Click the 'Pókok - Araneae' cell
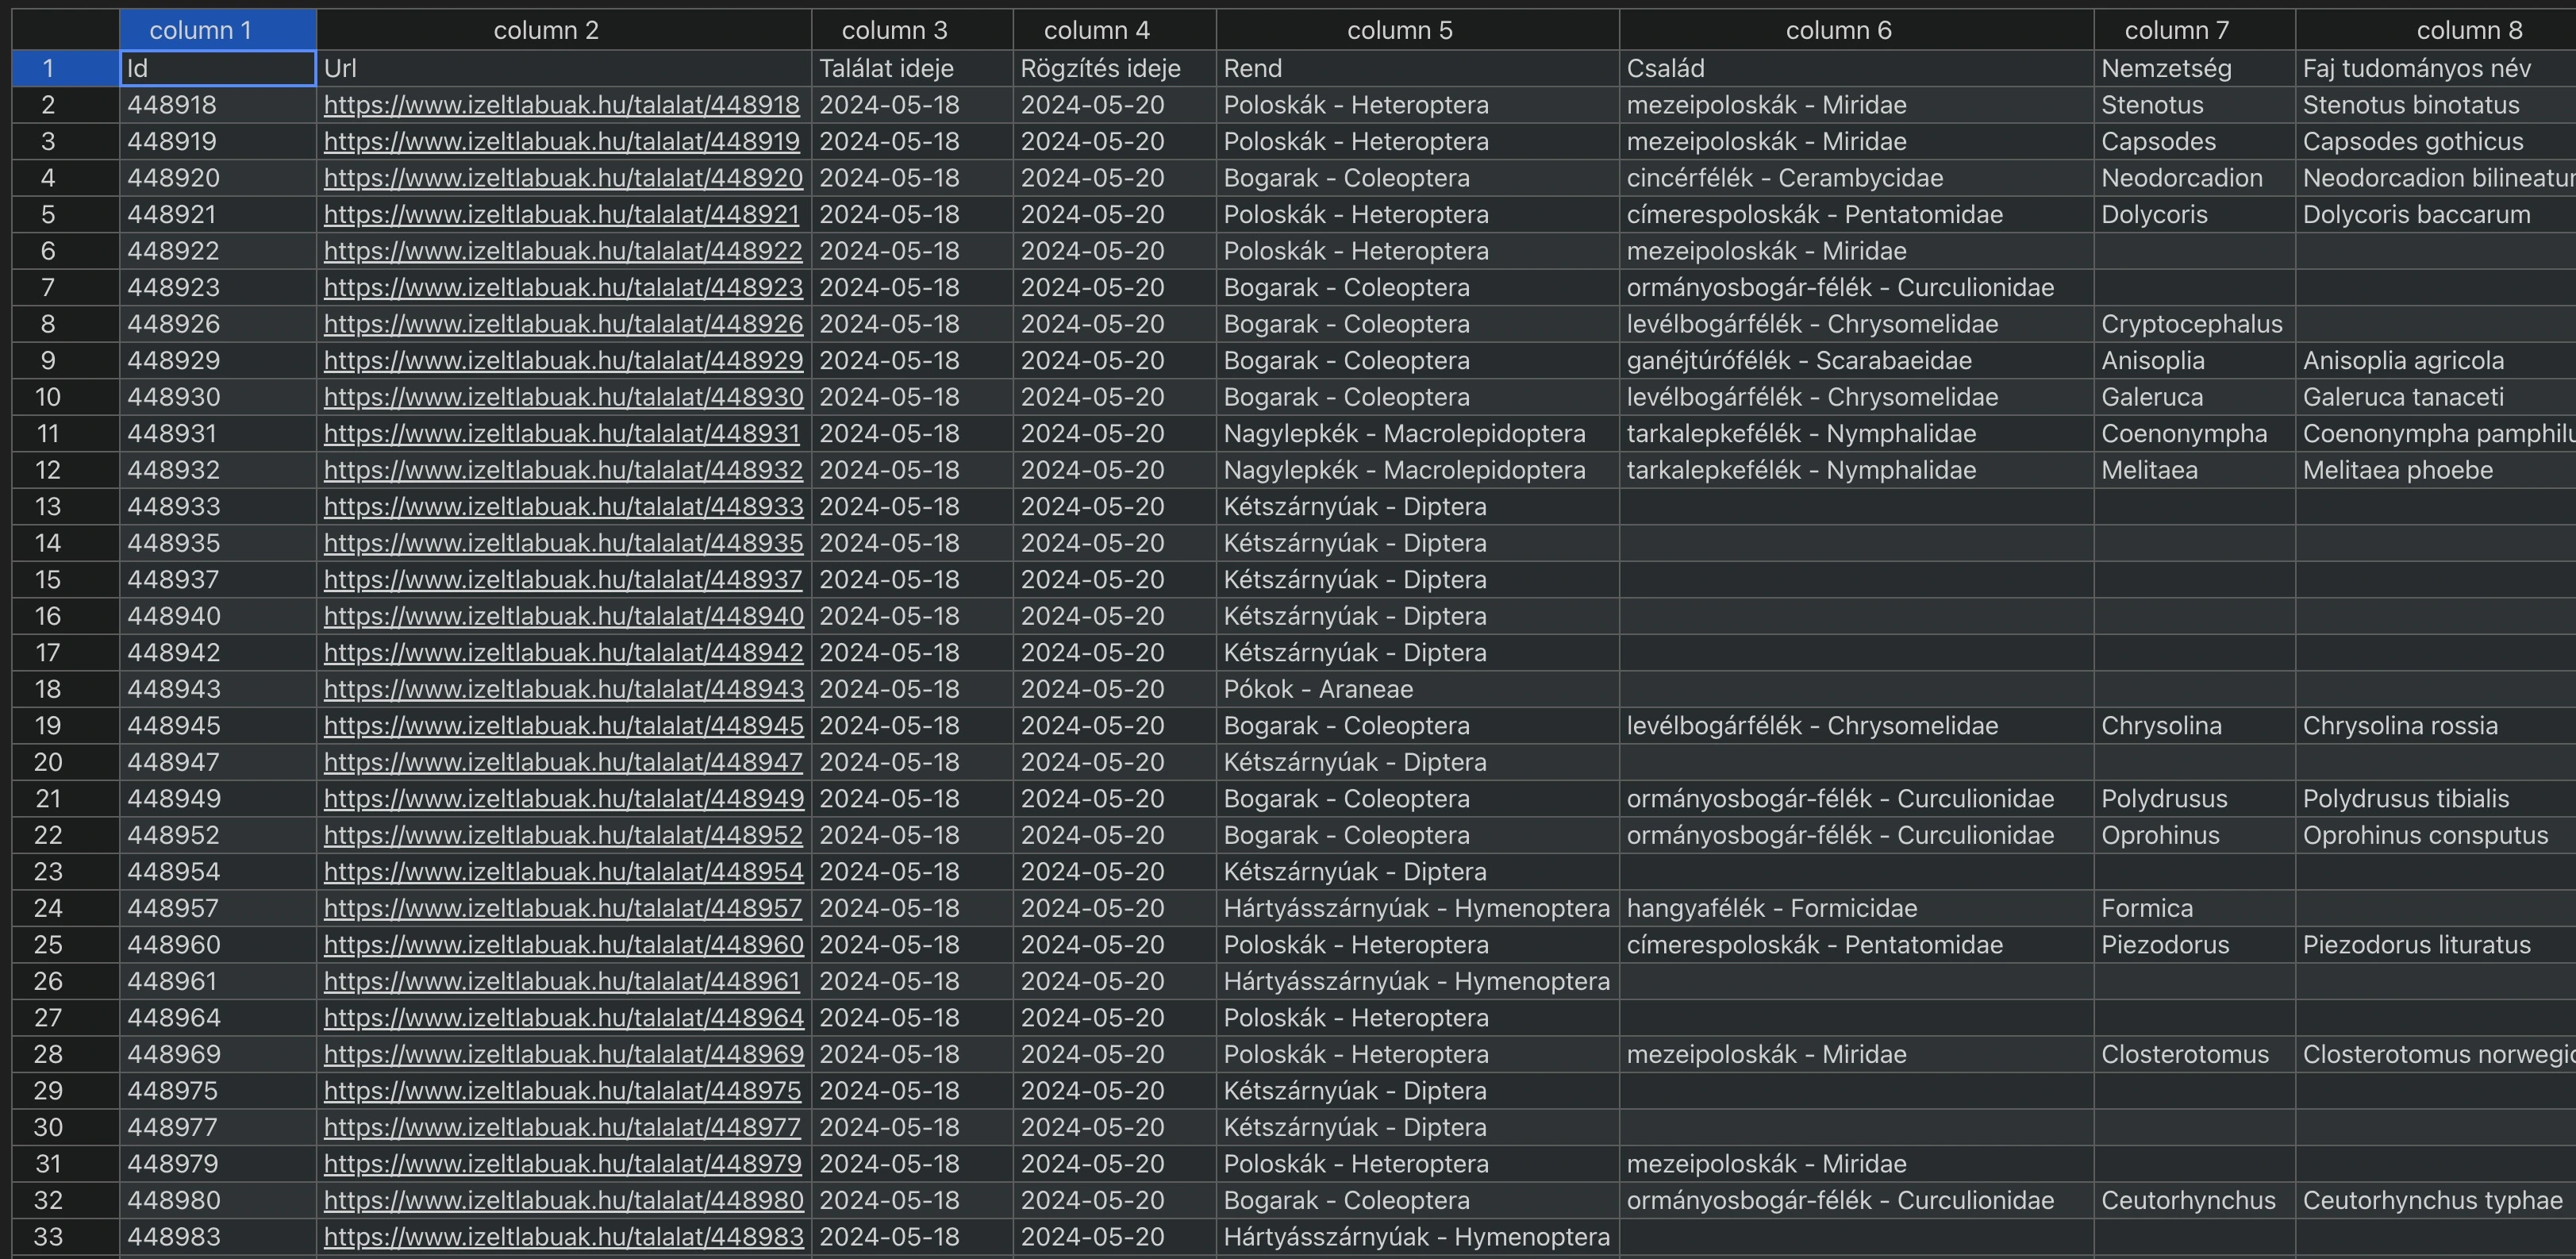Viewport: 2576px width, 1259px height. coord(1318,689)
